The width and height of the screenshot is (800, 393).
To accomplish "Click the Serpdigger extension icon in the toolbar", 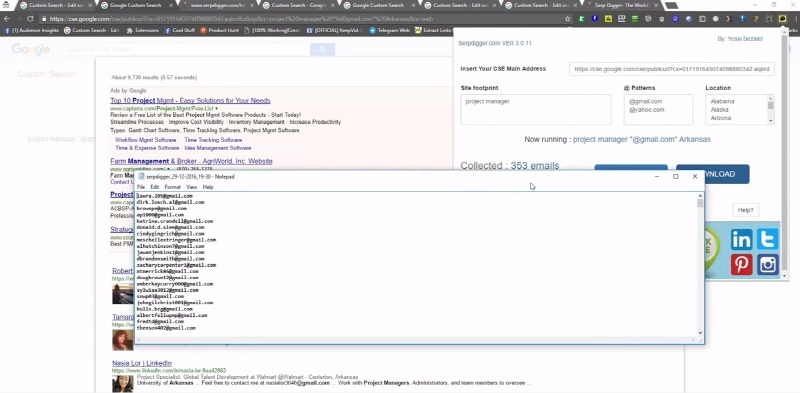I will [783, 19].
